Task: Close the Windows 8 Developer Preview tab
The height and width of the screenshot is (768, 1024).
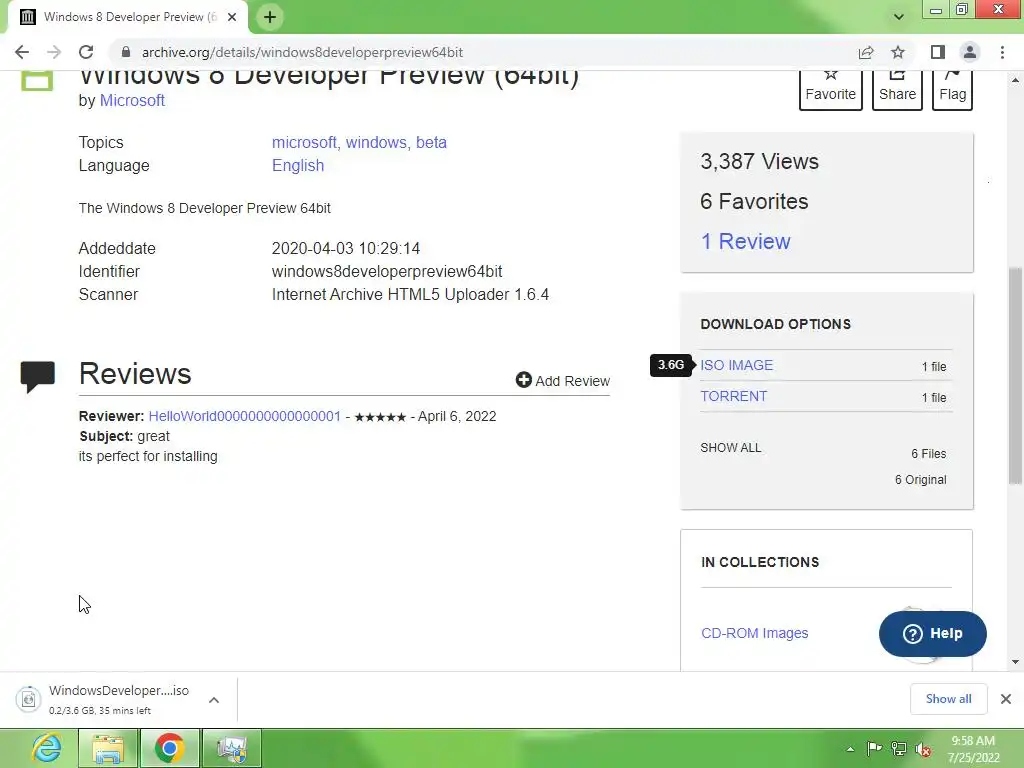Action: click(x=232, y=17)
